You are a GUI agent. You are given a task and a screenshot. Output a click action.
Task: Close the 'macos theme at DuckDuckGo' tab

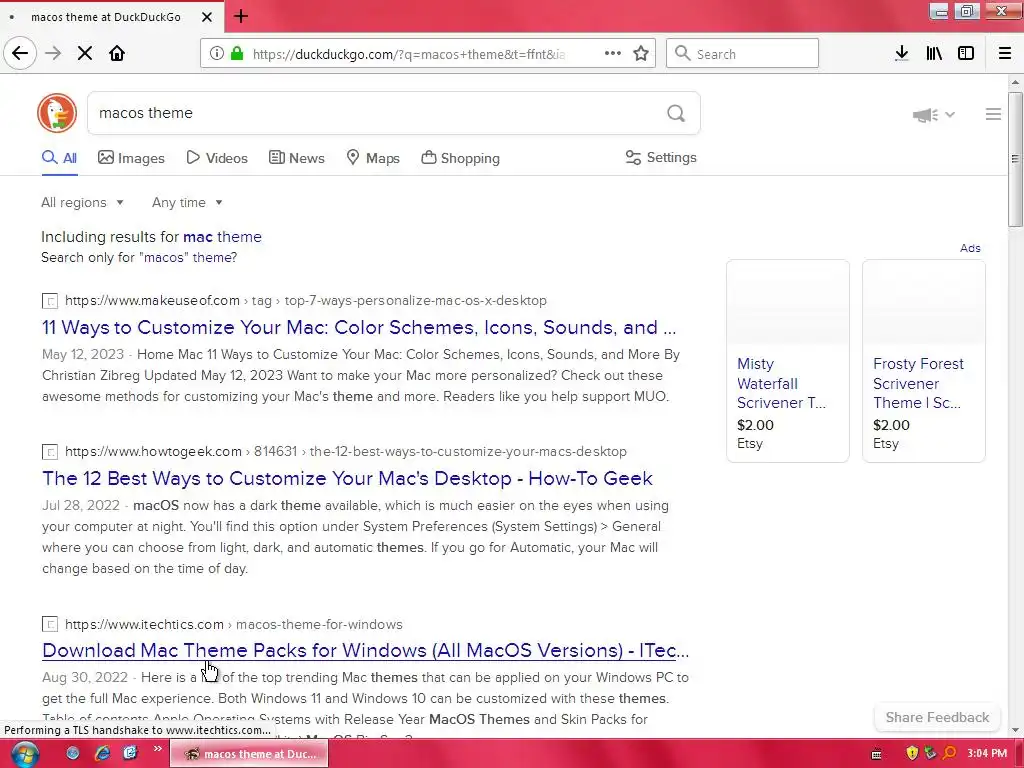tap(207, 17)
